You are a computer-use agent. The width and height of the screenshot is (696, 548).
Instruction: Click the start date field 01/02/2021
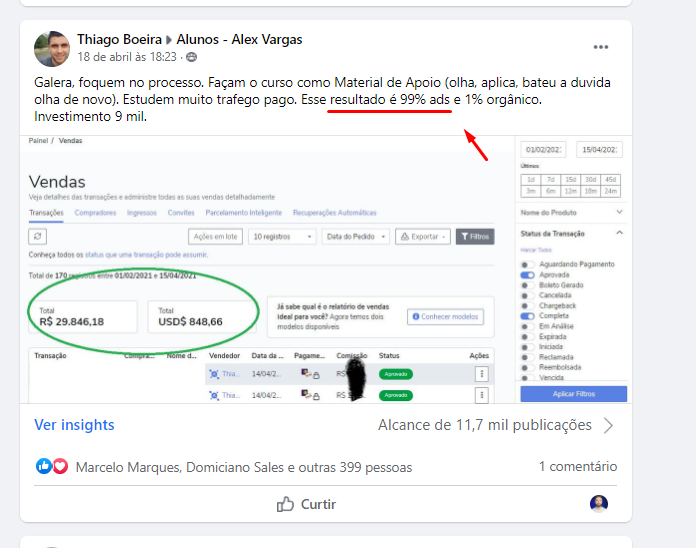543,149
